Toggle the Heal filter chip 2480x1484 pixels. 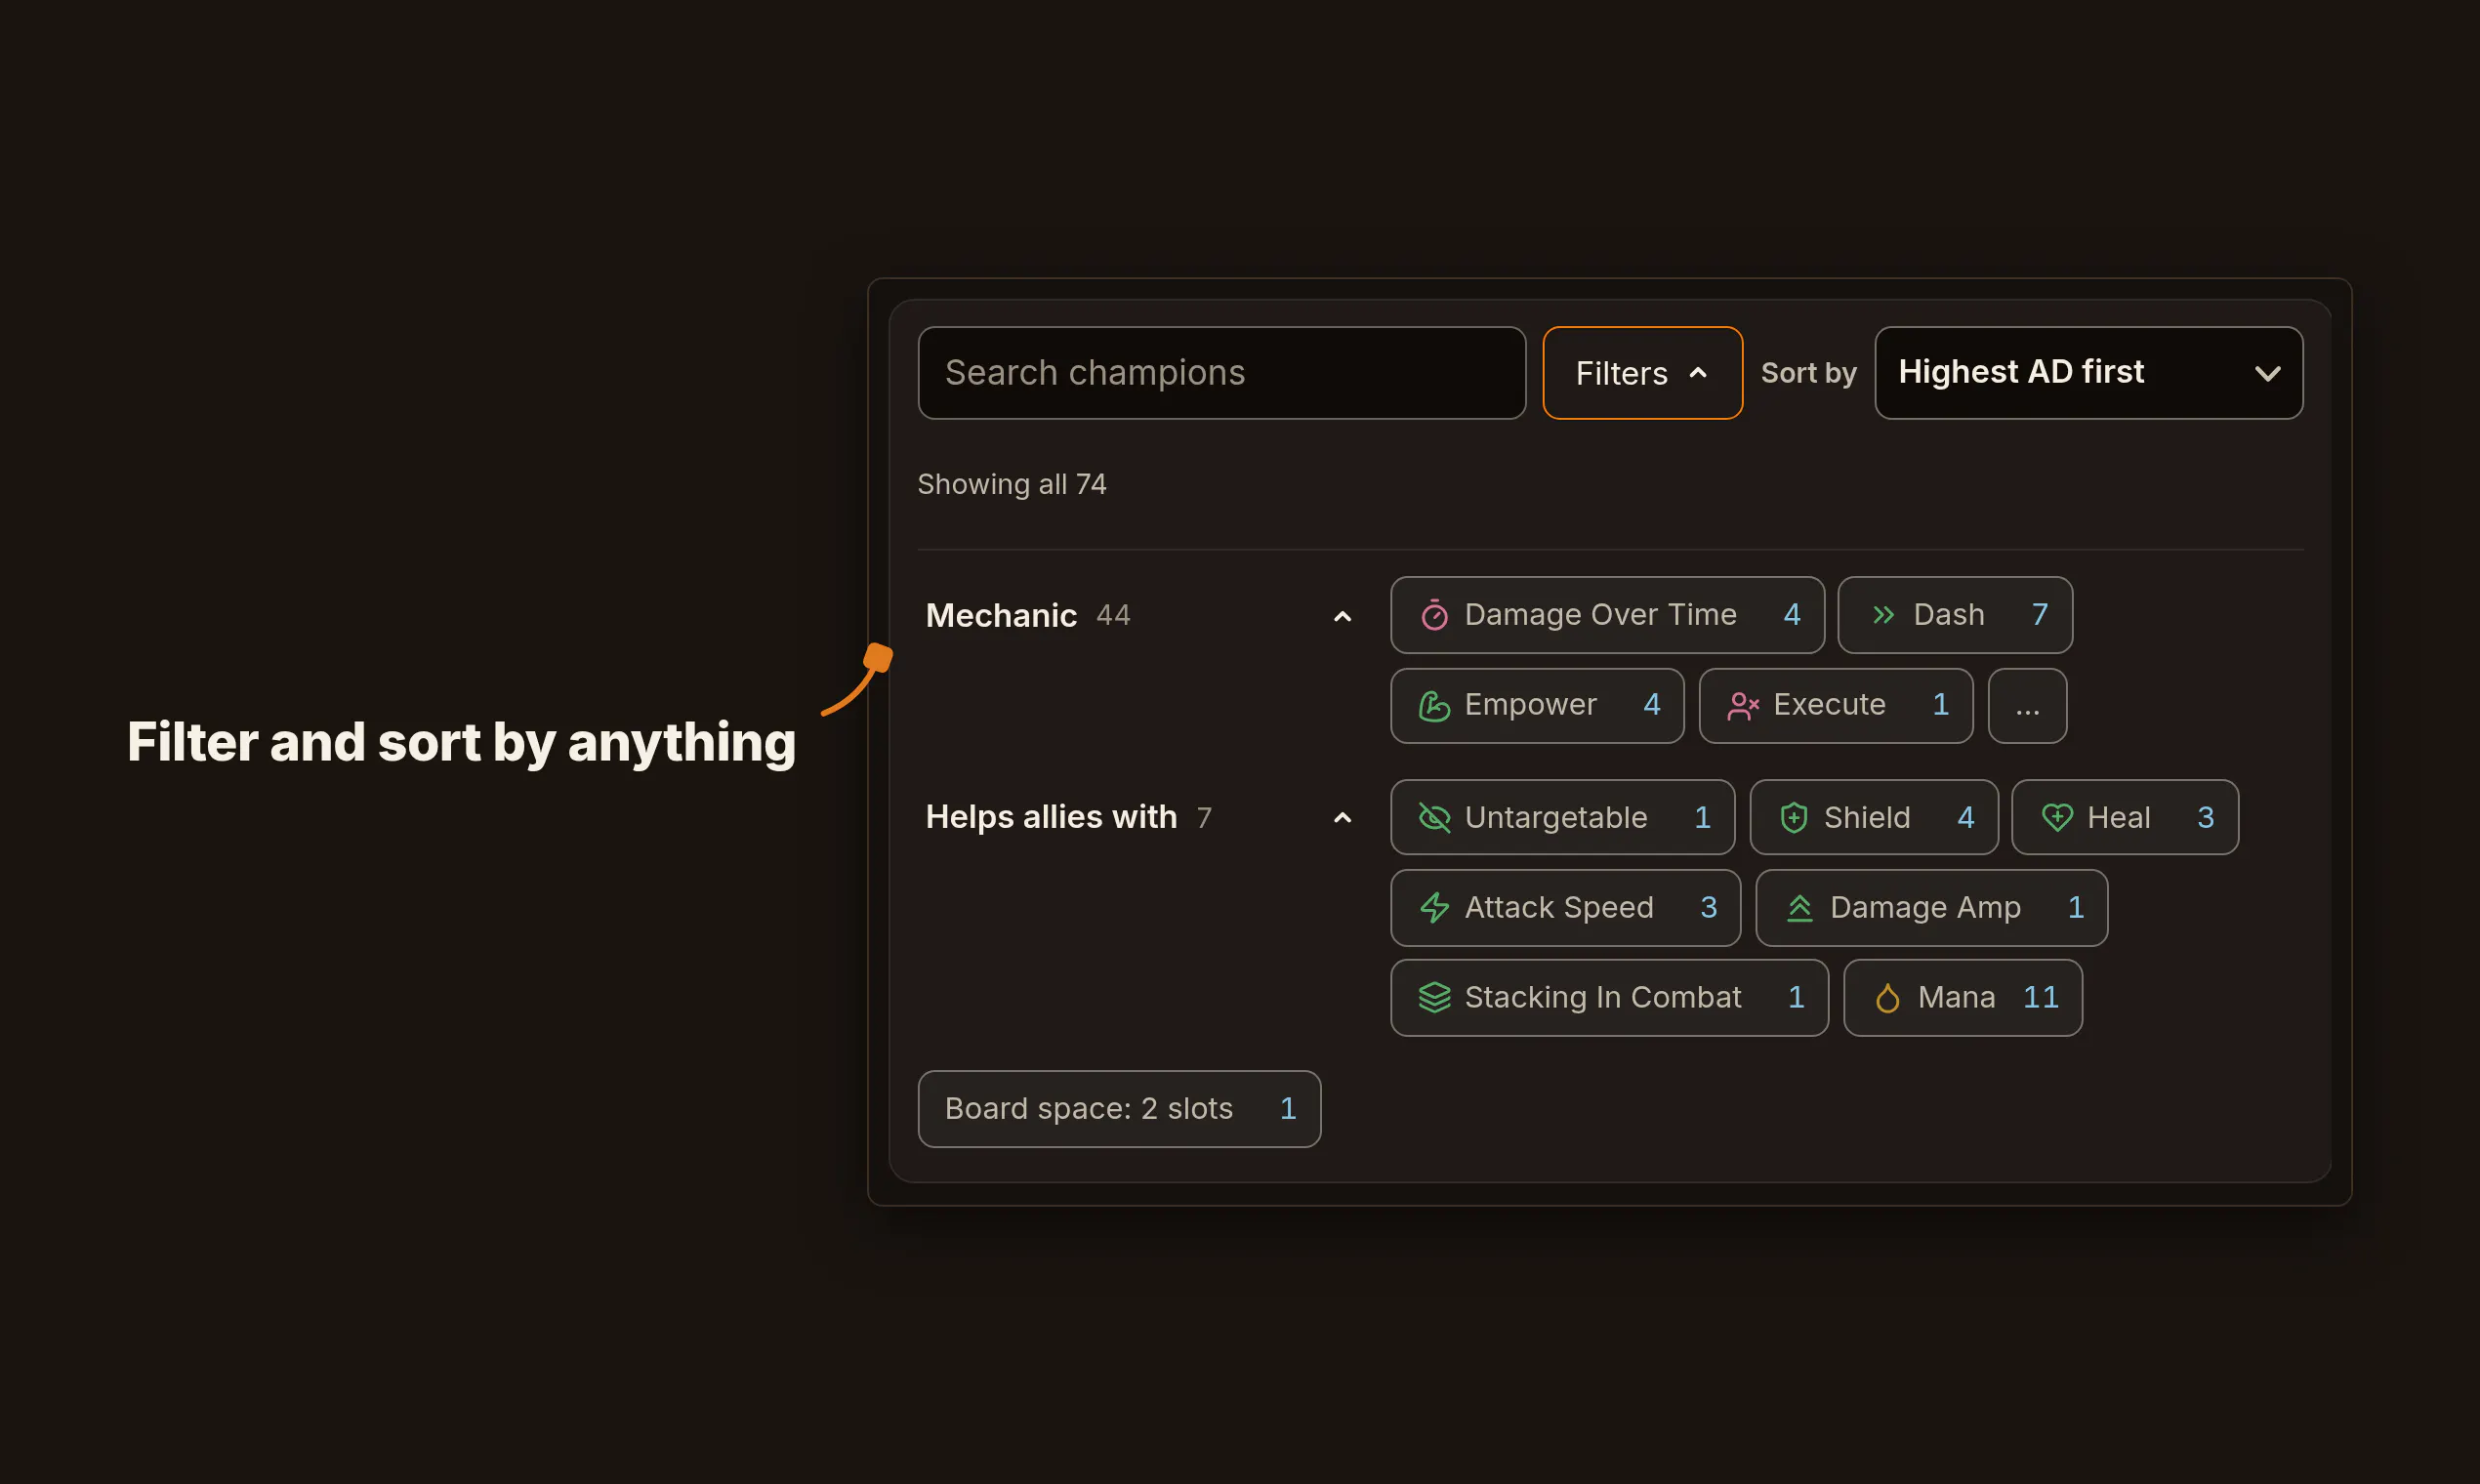(2125, 818)
